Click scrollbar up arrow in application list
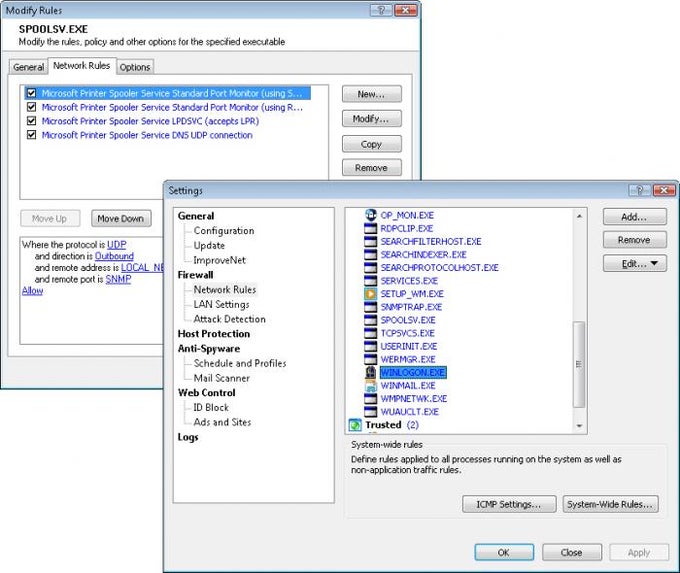Image resolution: width=680 pixels, height=573 pixels. pos(579,216)
